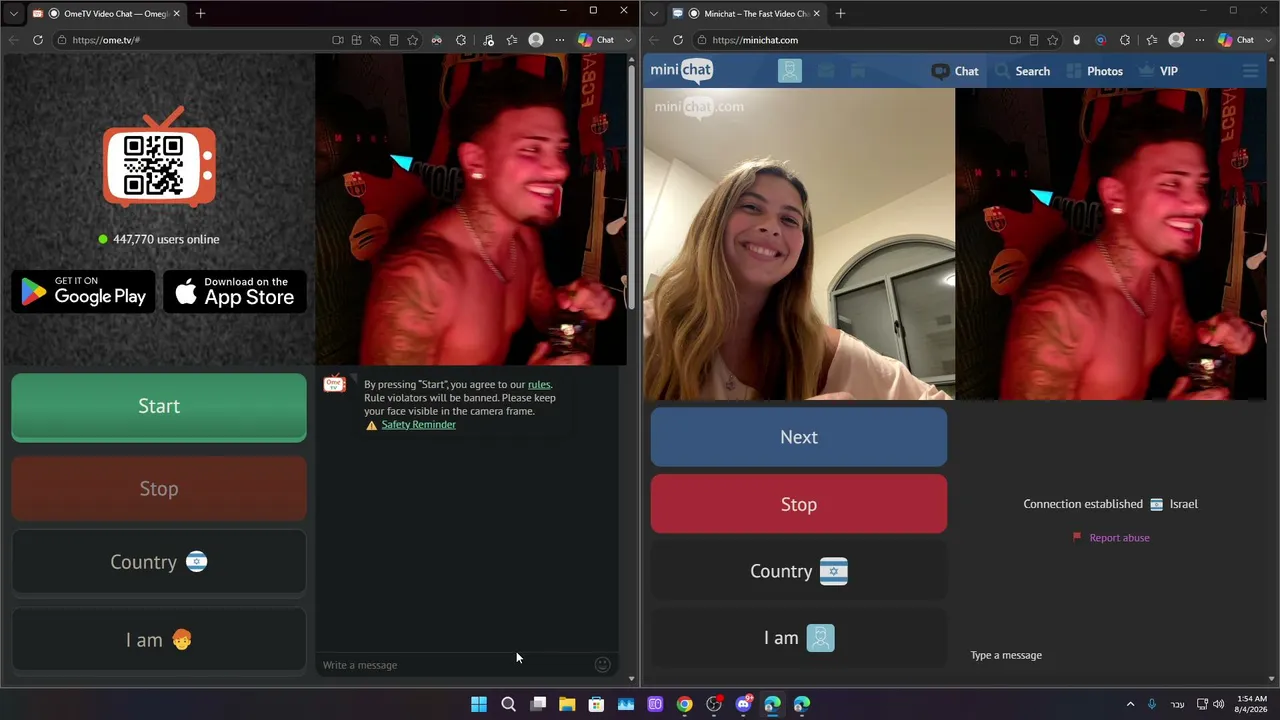Launch File Explorer from the taskbar

point(567,704)
